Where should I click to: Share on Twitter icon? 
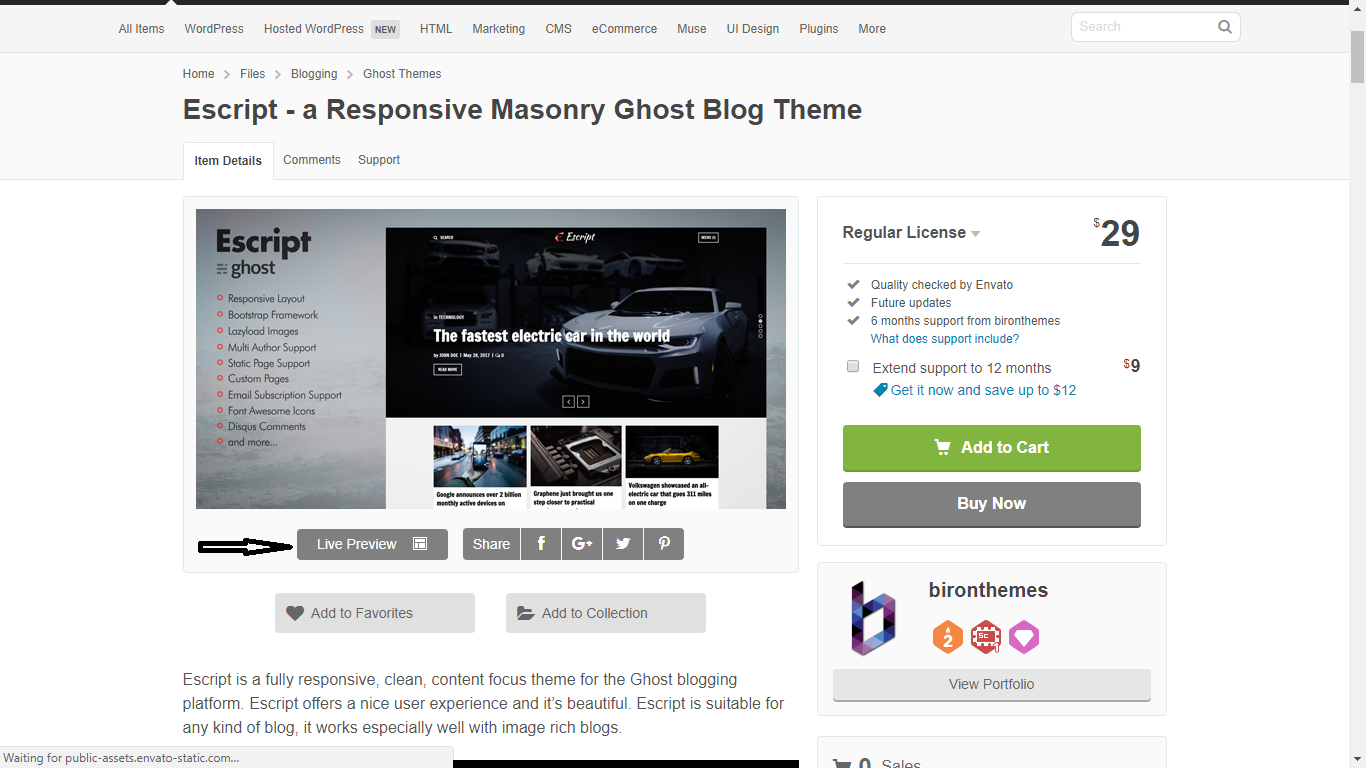coord(623,544)
